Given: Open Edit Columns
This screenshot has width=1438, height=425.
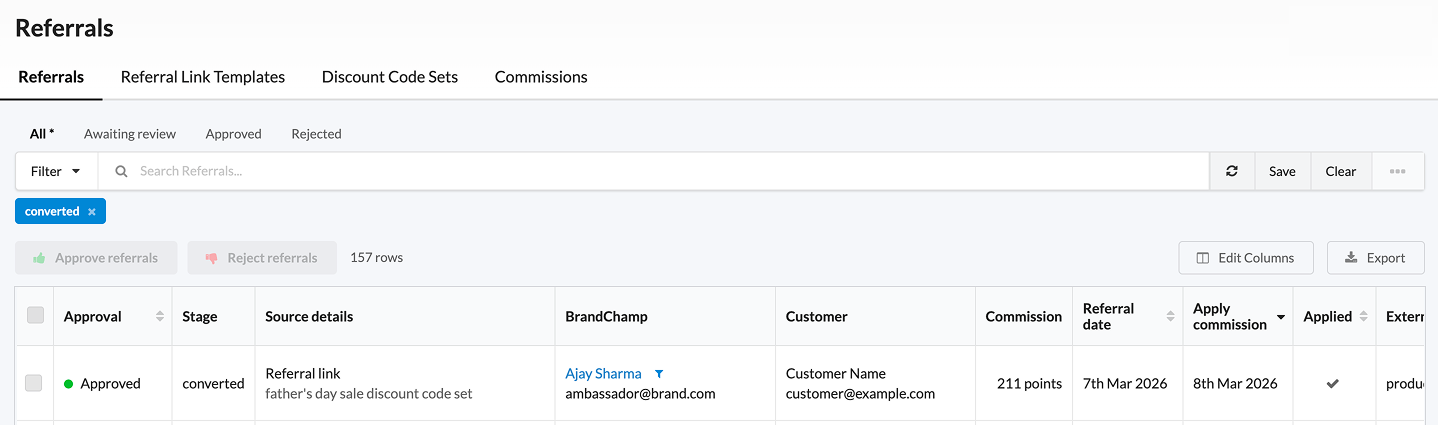Looking at the screenshot, I should (x=1245, y=258).
